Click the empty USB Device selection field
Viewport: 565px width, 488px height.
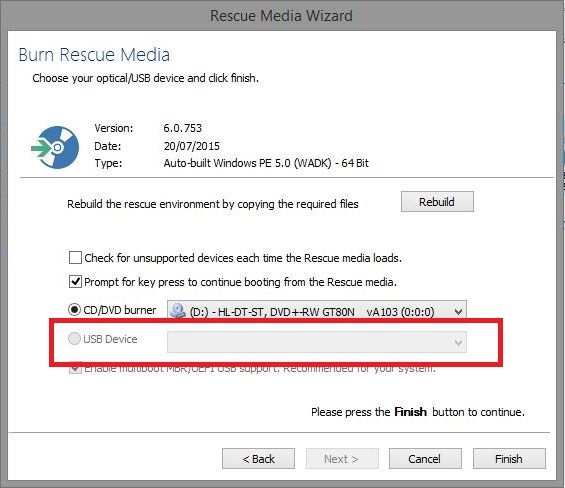(x=317, y=342)
